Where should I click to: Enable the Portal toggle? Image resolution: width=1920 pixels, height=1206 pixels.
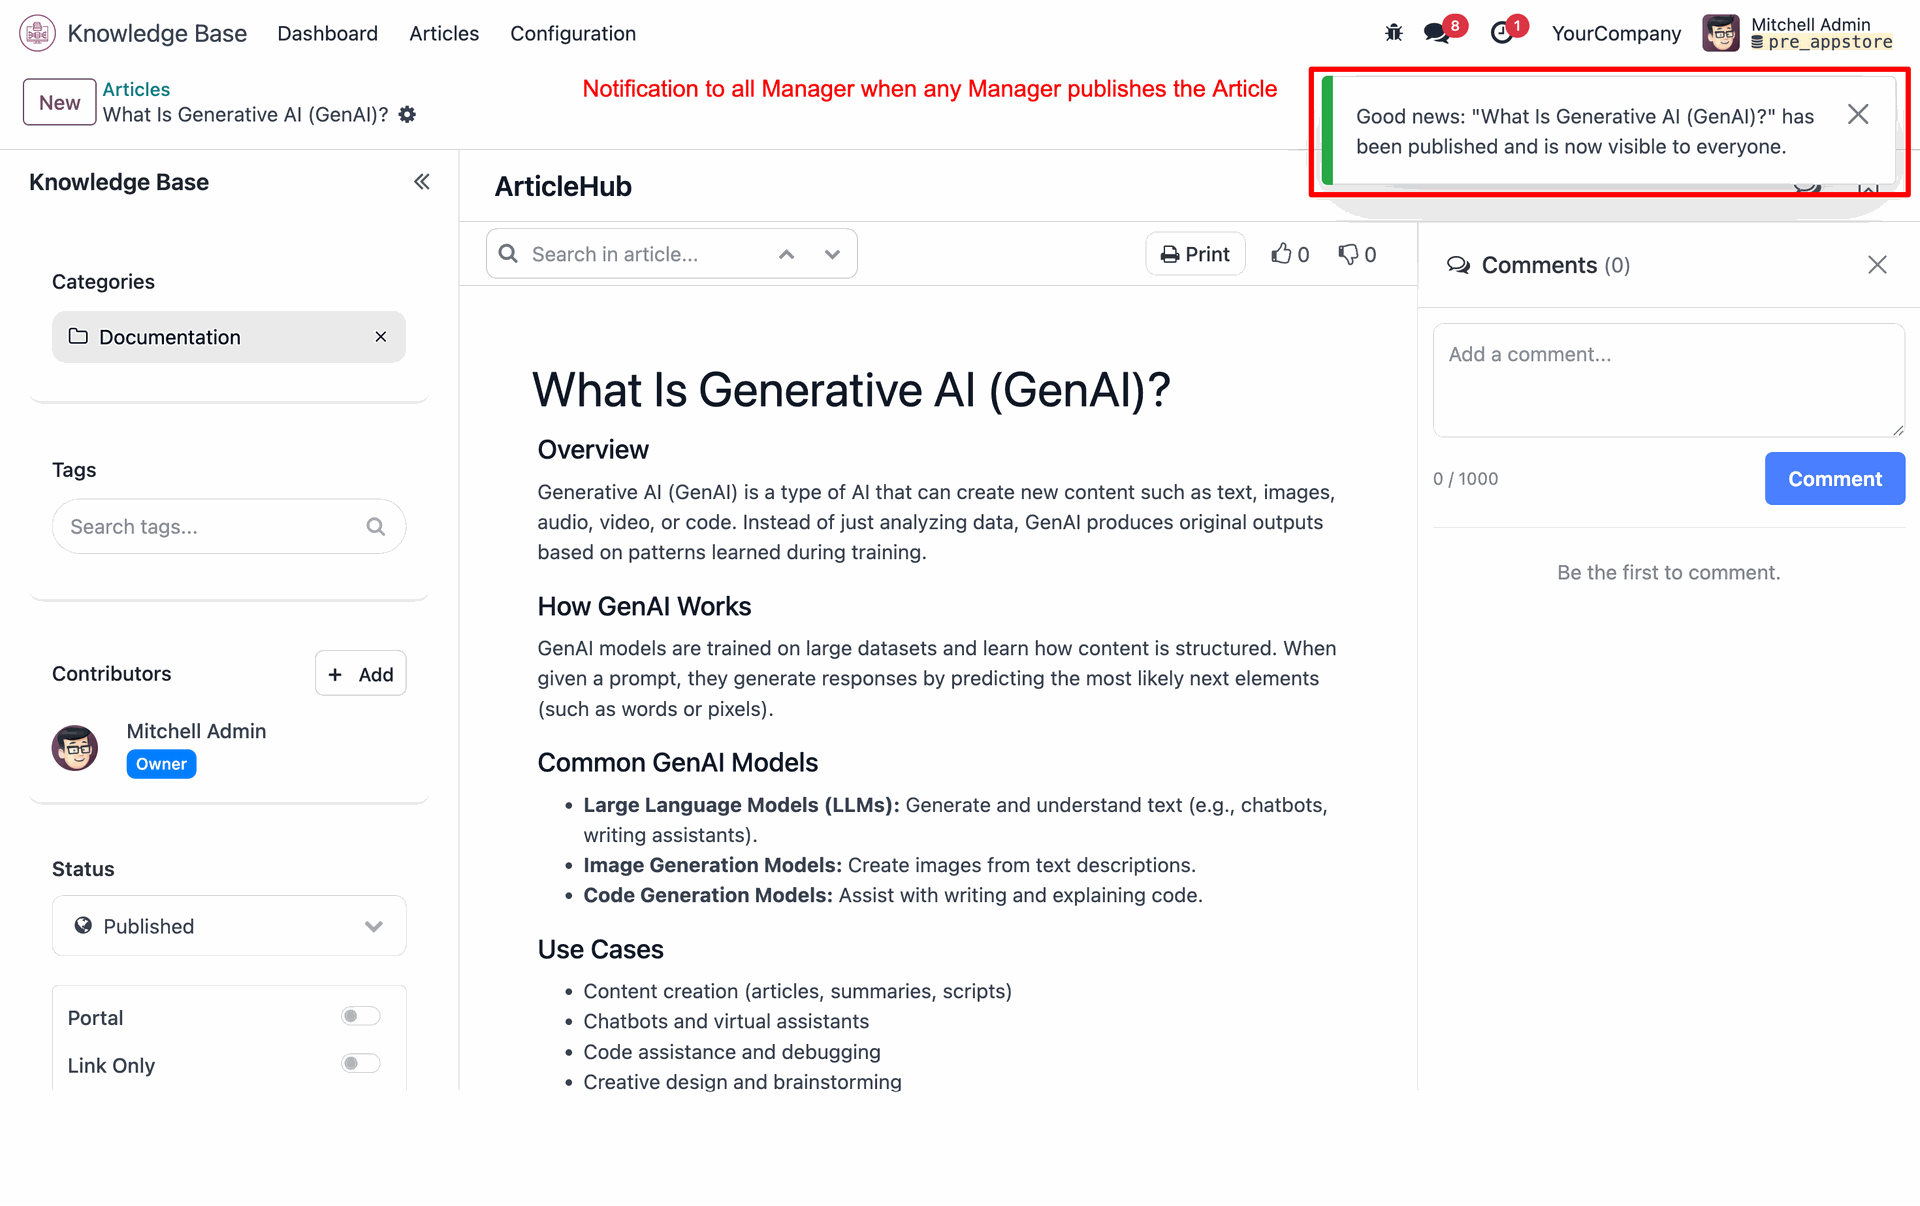point(360,1016)
